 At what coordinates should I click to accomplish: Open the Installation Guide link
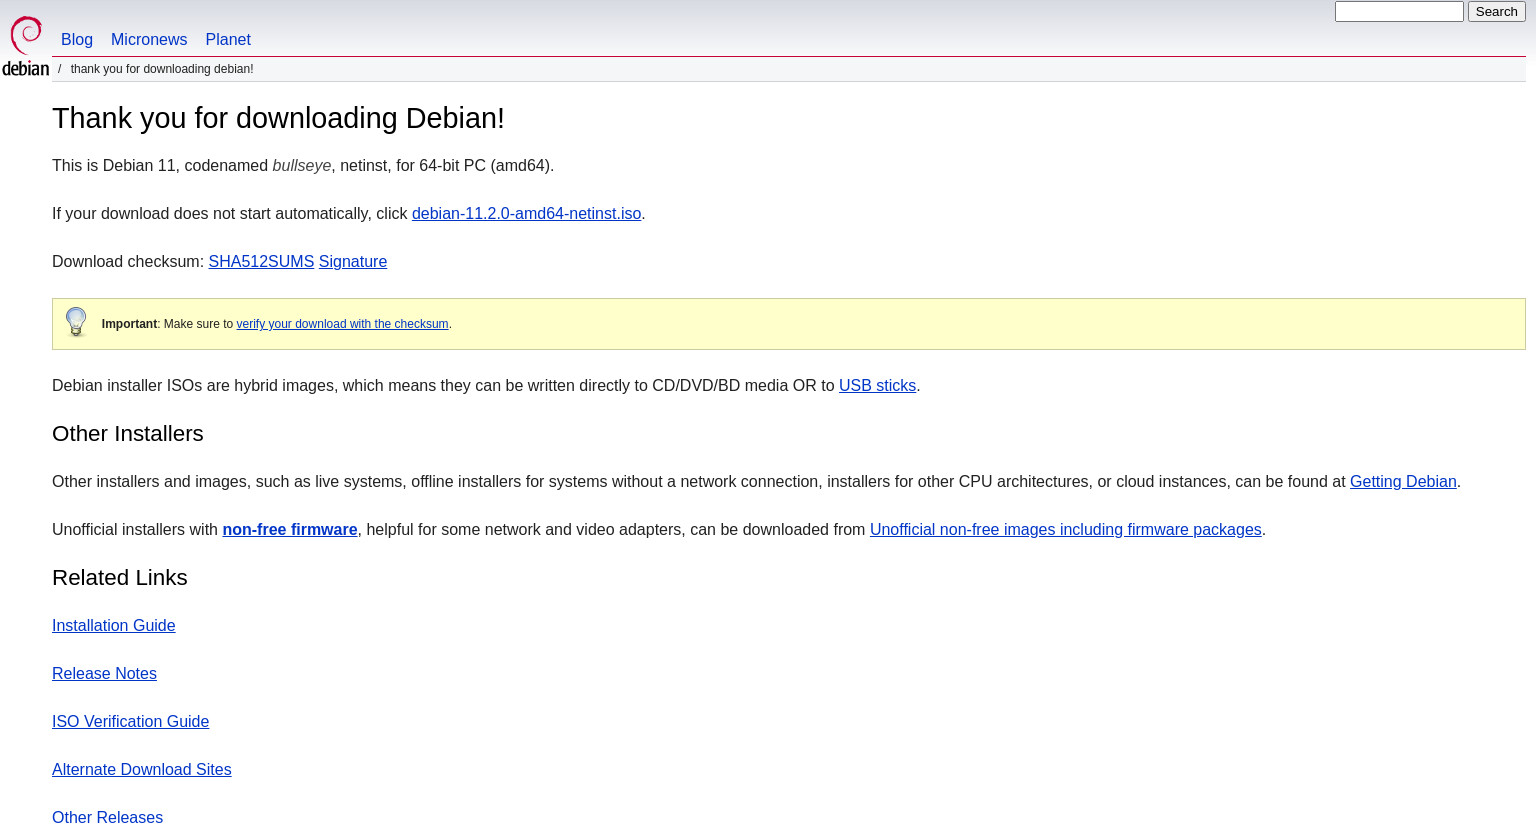tap(114, 625)
